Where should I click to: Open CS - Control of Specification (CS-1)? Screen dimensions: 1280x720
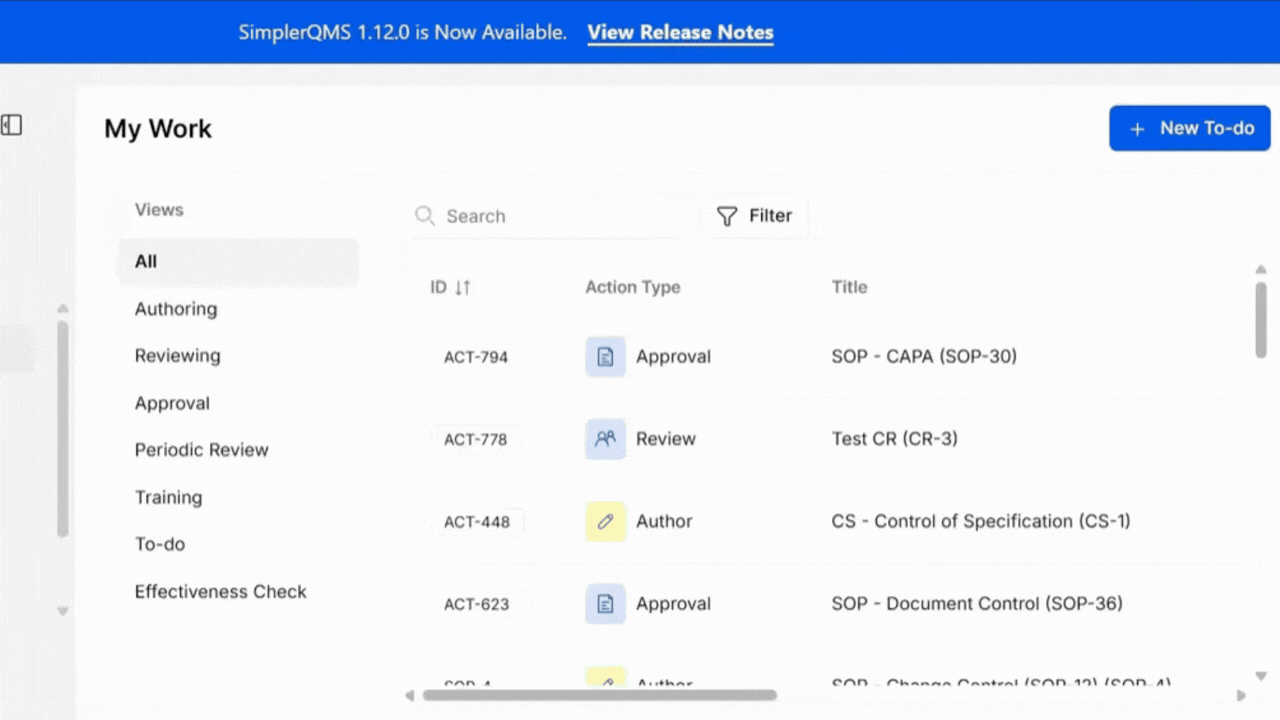coord(981,521)
